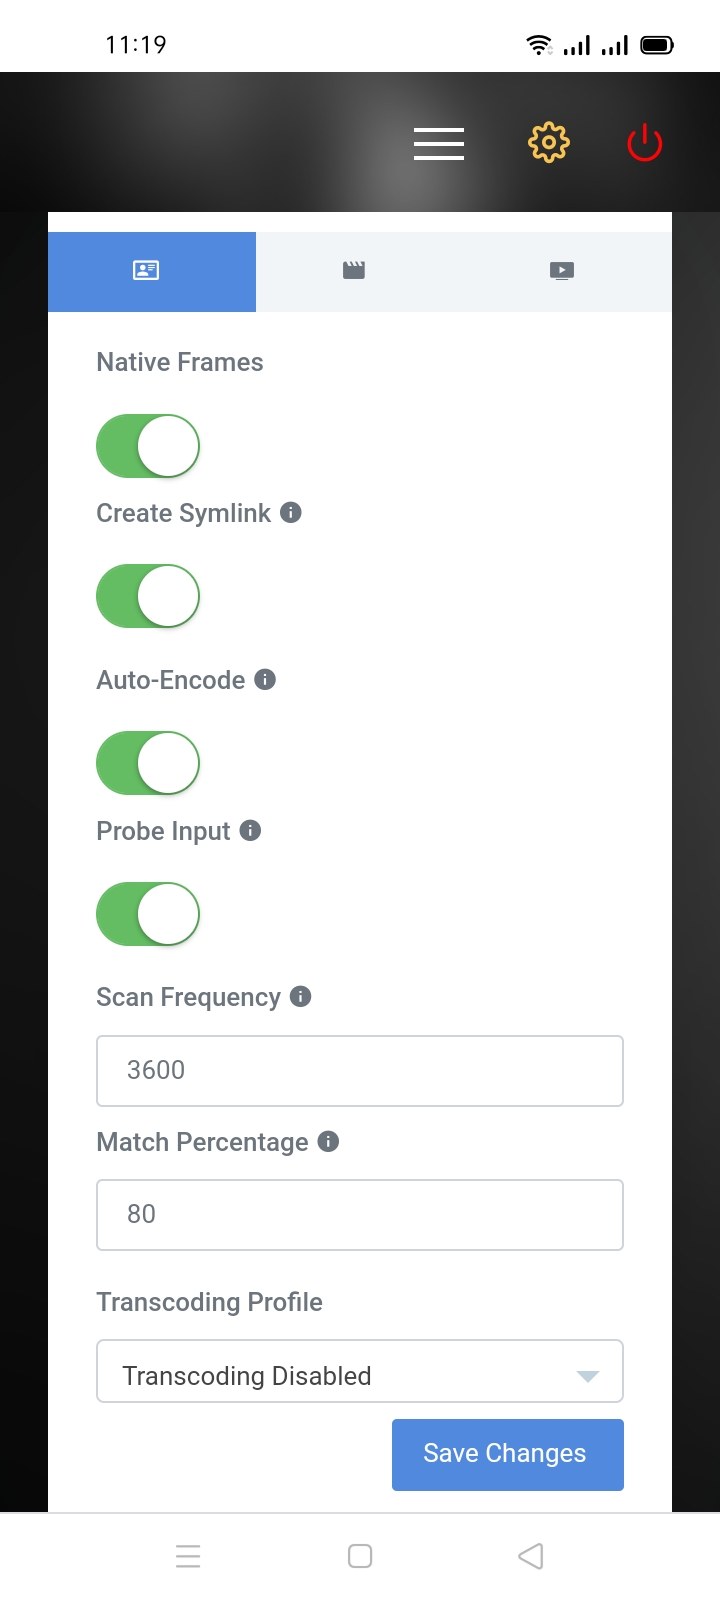Screen dimensions: 720x1600
Task: Show info tooltip for Create Symlink
Action: point(291,513)
